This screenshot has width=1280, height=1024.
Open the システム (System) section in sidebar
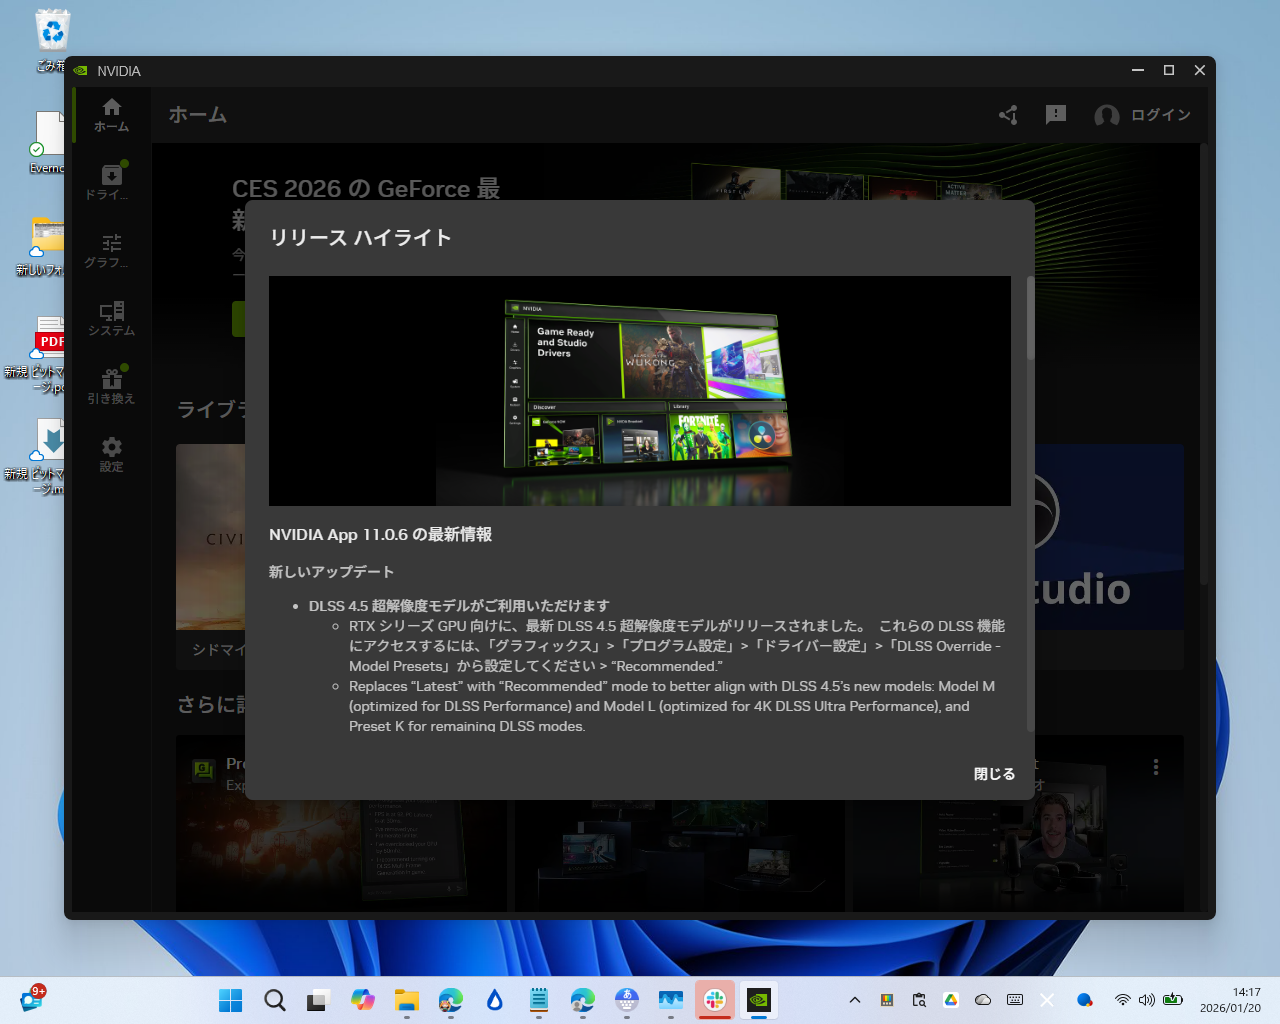tap(111, 317)
